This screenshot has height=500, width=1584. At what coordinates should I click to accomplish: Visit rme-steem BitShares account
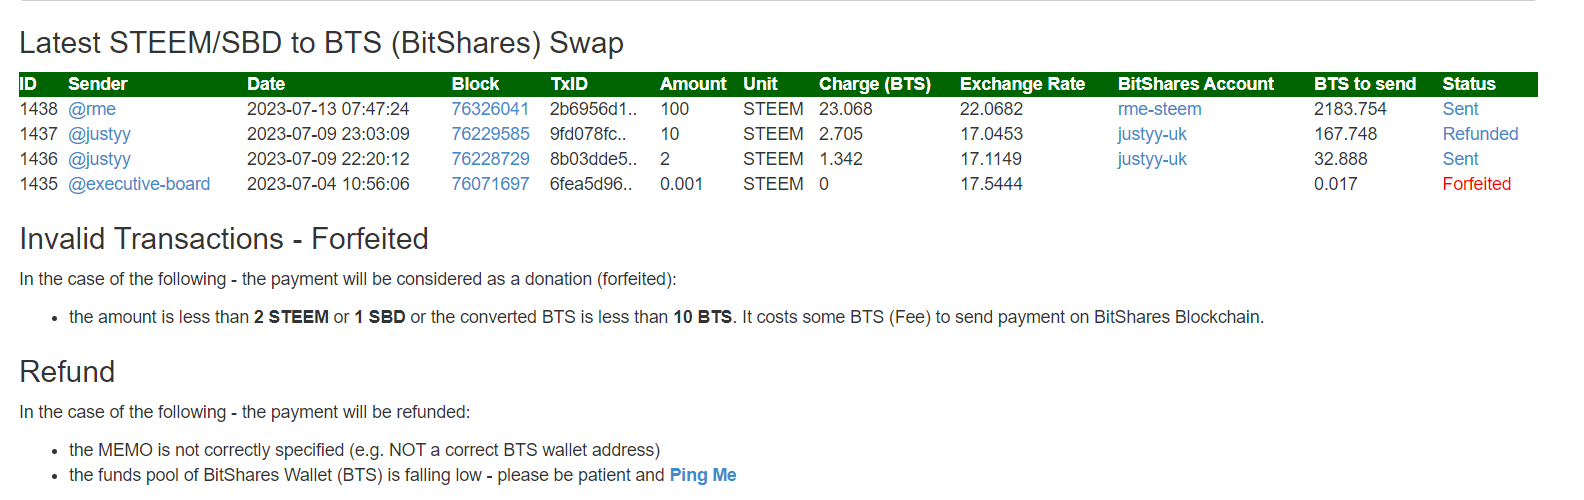tap(1159, 109)
